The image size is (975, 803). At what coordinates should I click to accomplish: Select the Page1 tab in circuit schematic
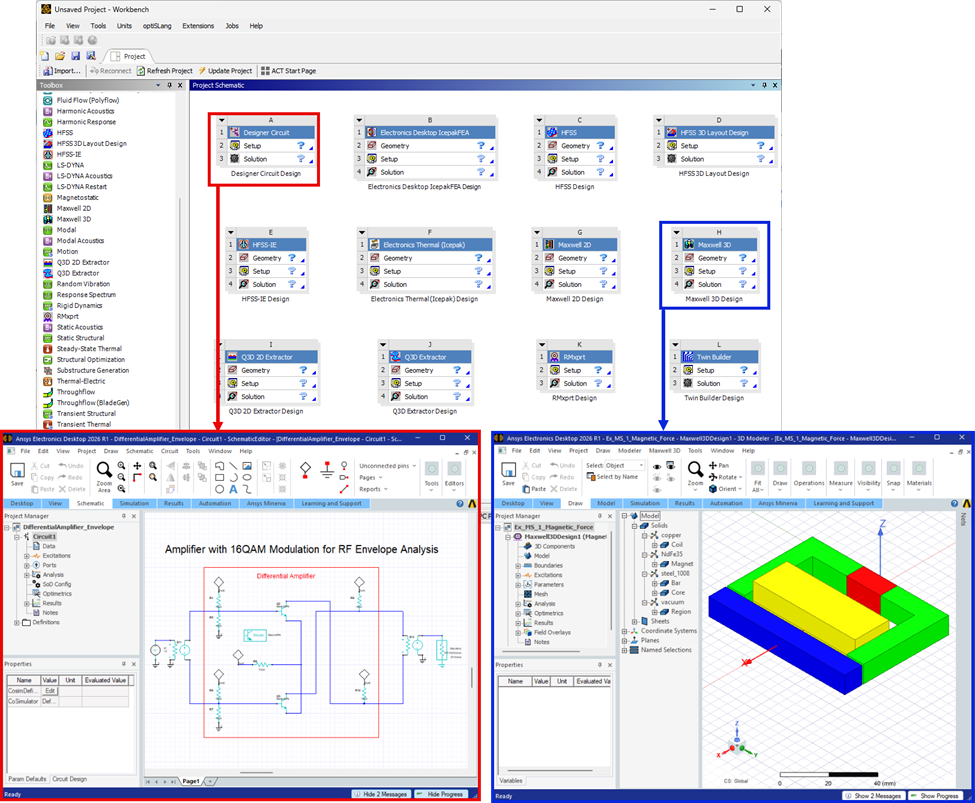(x=191, y=781)
